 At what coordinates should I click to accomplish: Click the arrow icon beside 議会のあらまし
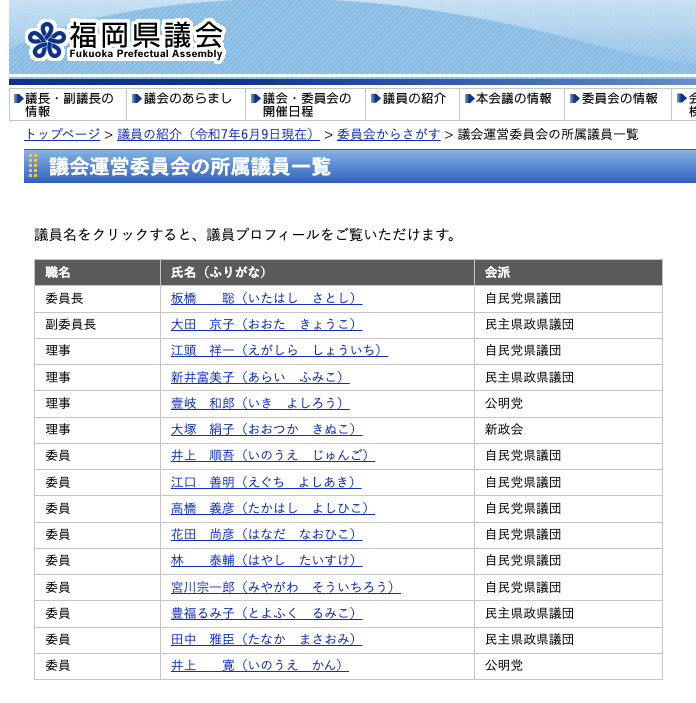pos(137,99)
